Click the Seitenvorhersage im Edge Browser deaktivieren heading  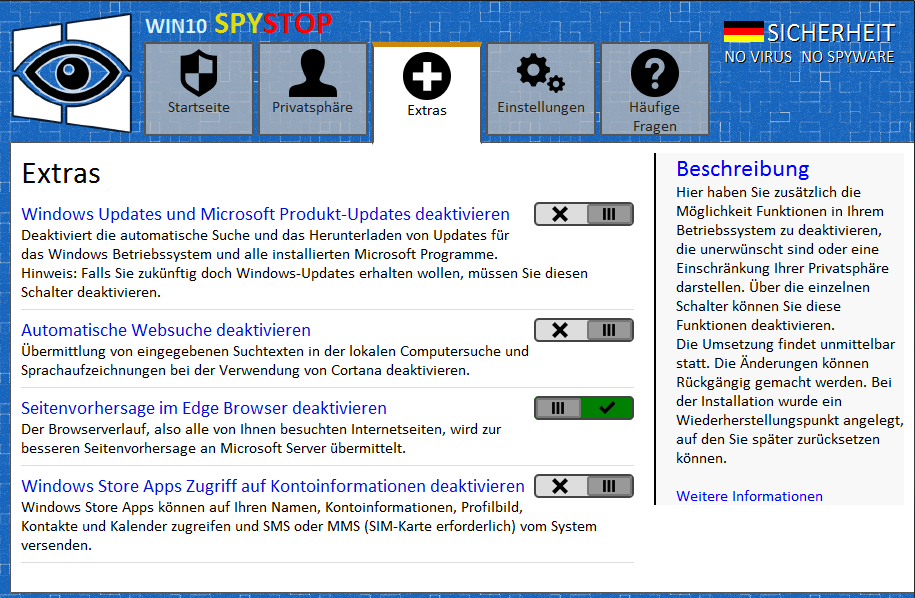pyautogui.click(x=204, y=408)
